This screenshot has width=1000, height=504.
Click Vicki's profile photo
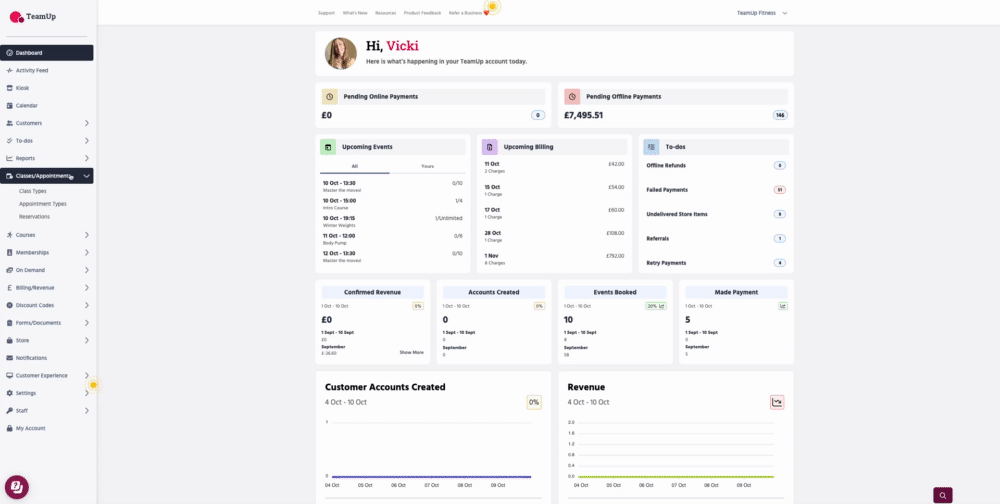pos(341,54)
